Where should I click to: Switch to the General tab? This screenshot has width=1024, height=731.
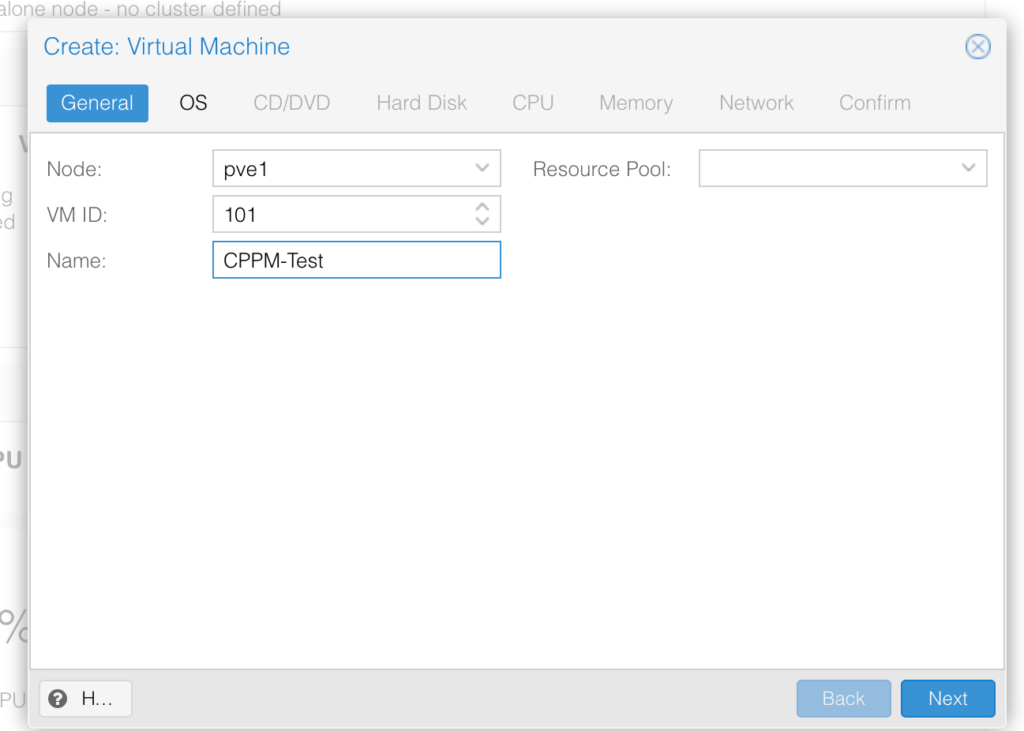pos(97,103)
